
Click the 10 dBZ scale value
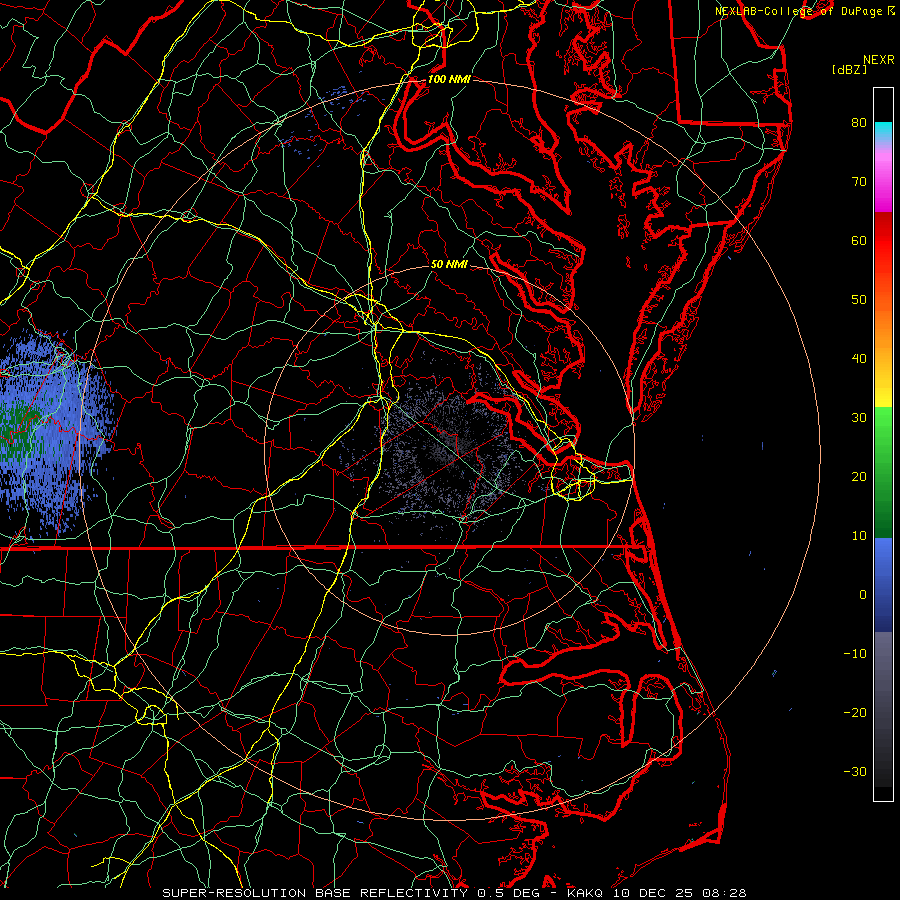click(x=859, y=536)
